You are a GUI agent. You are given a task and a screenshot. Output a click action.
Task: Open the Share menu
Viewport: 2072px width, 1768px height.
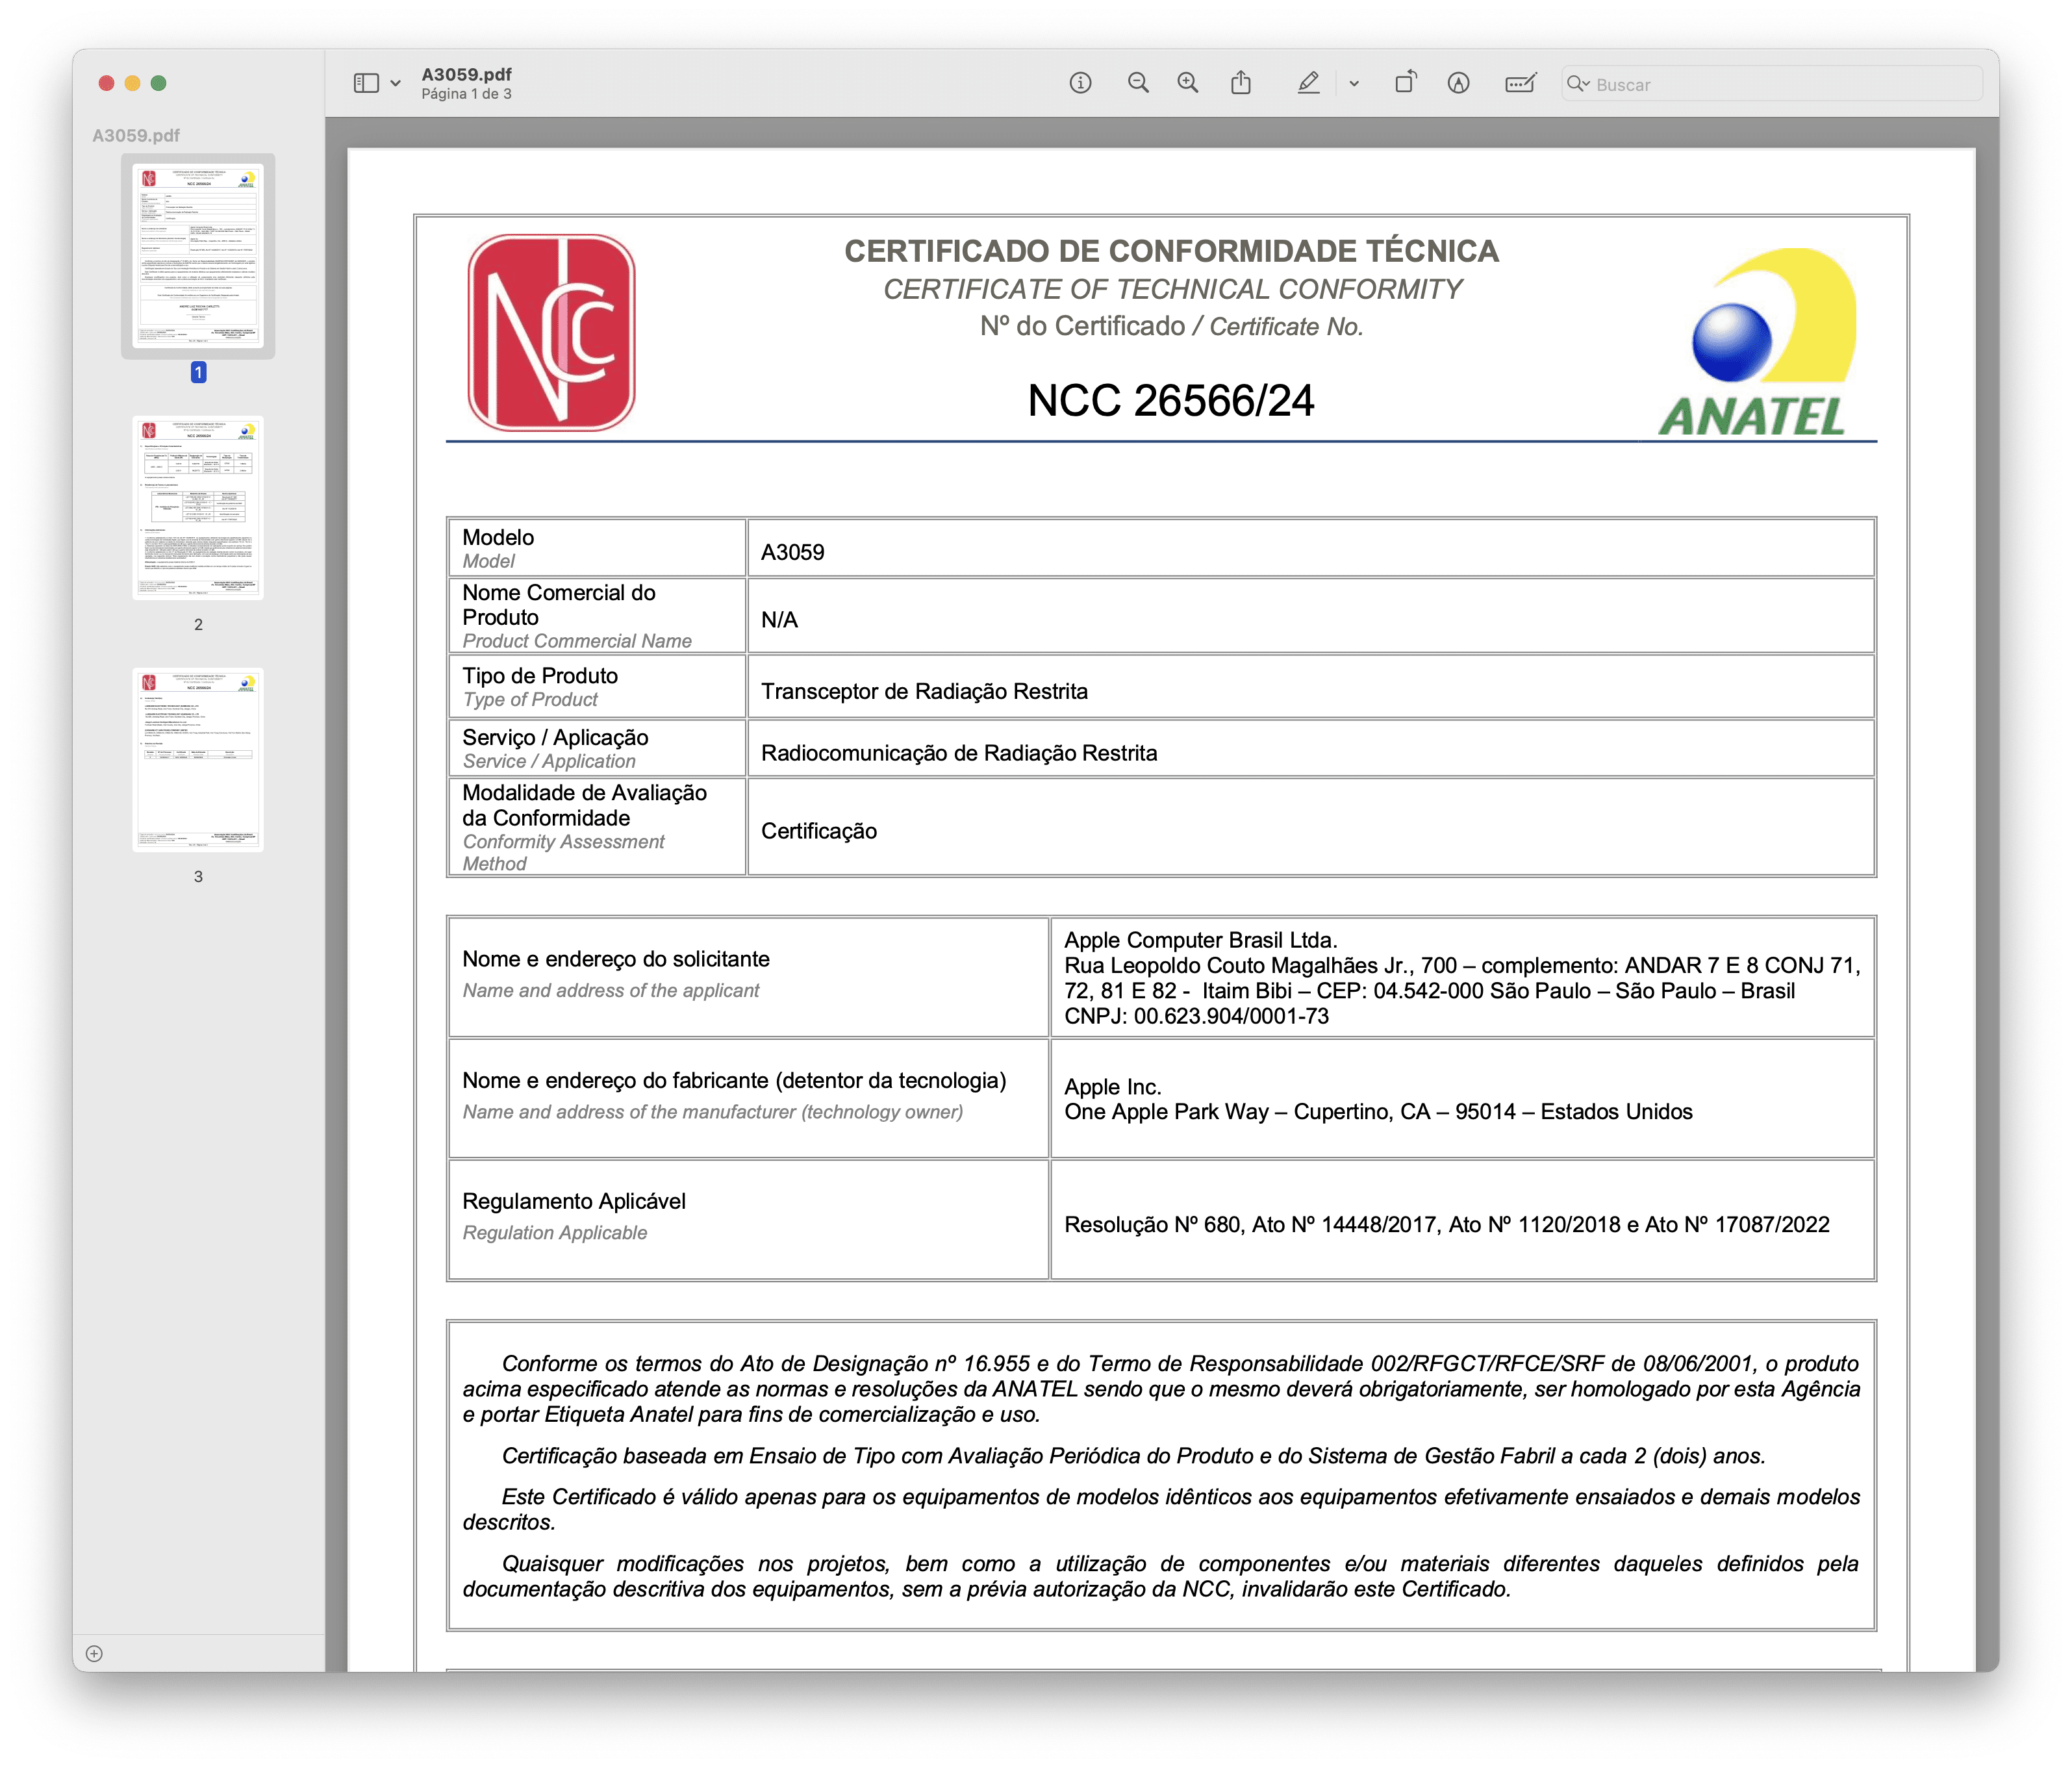coord(1241,82)
